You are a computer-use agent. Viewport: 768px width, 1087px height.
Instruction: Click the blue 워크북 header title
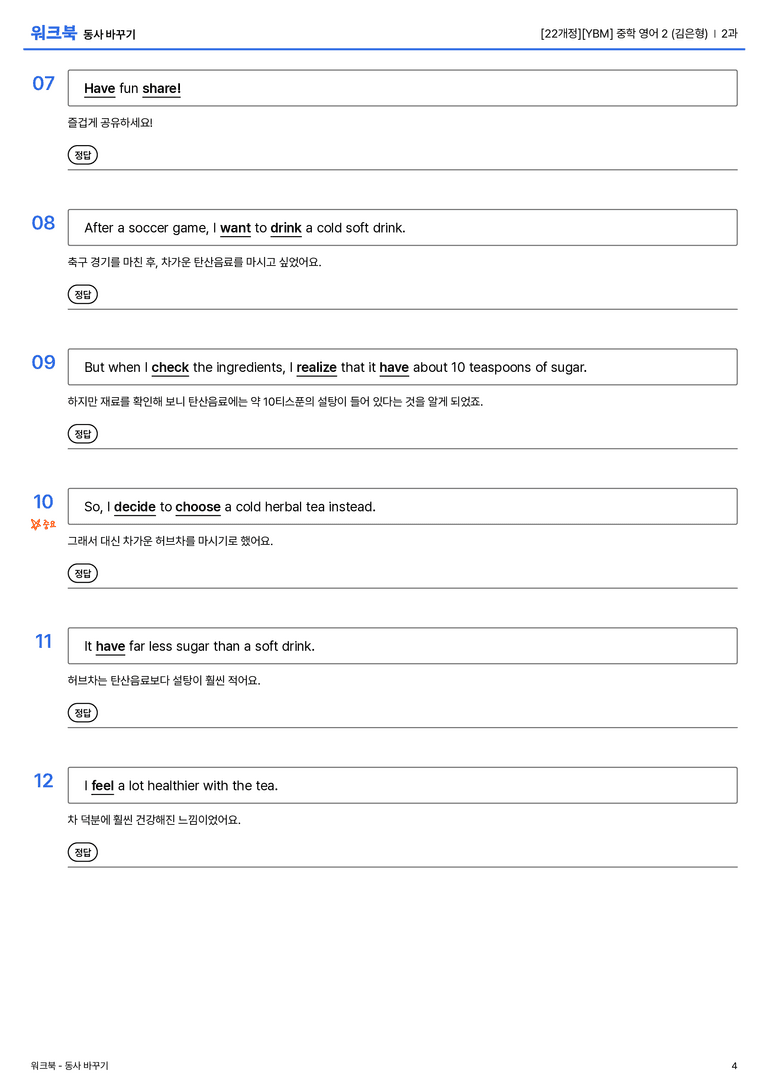tap(53, 33)
